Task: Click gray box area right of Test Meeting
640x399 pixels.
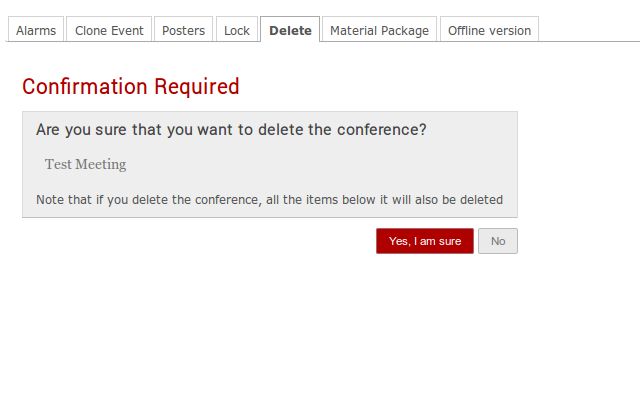Action: point(318,164)
